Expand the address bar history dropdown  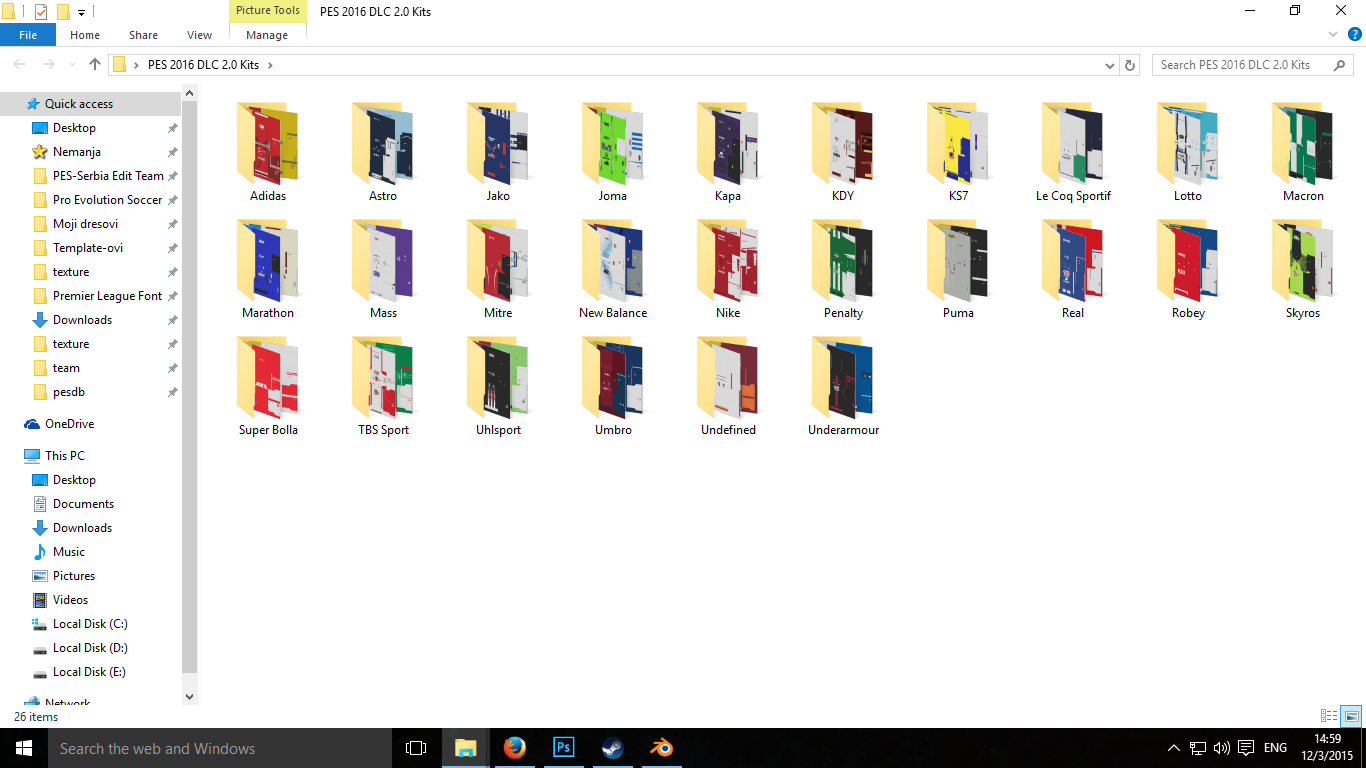click(1110, 65)
